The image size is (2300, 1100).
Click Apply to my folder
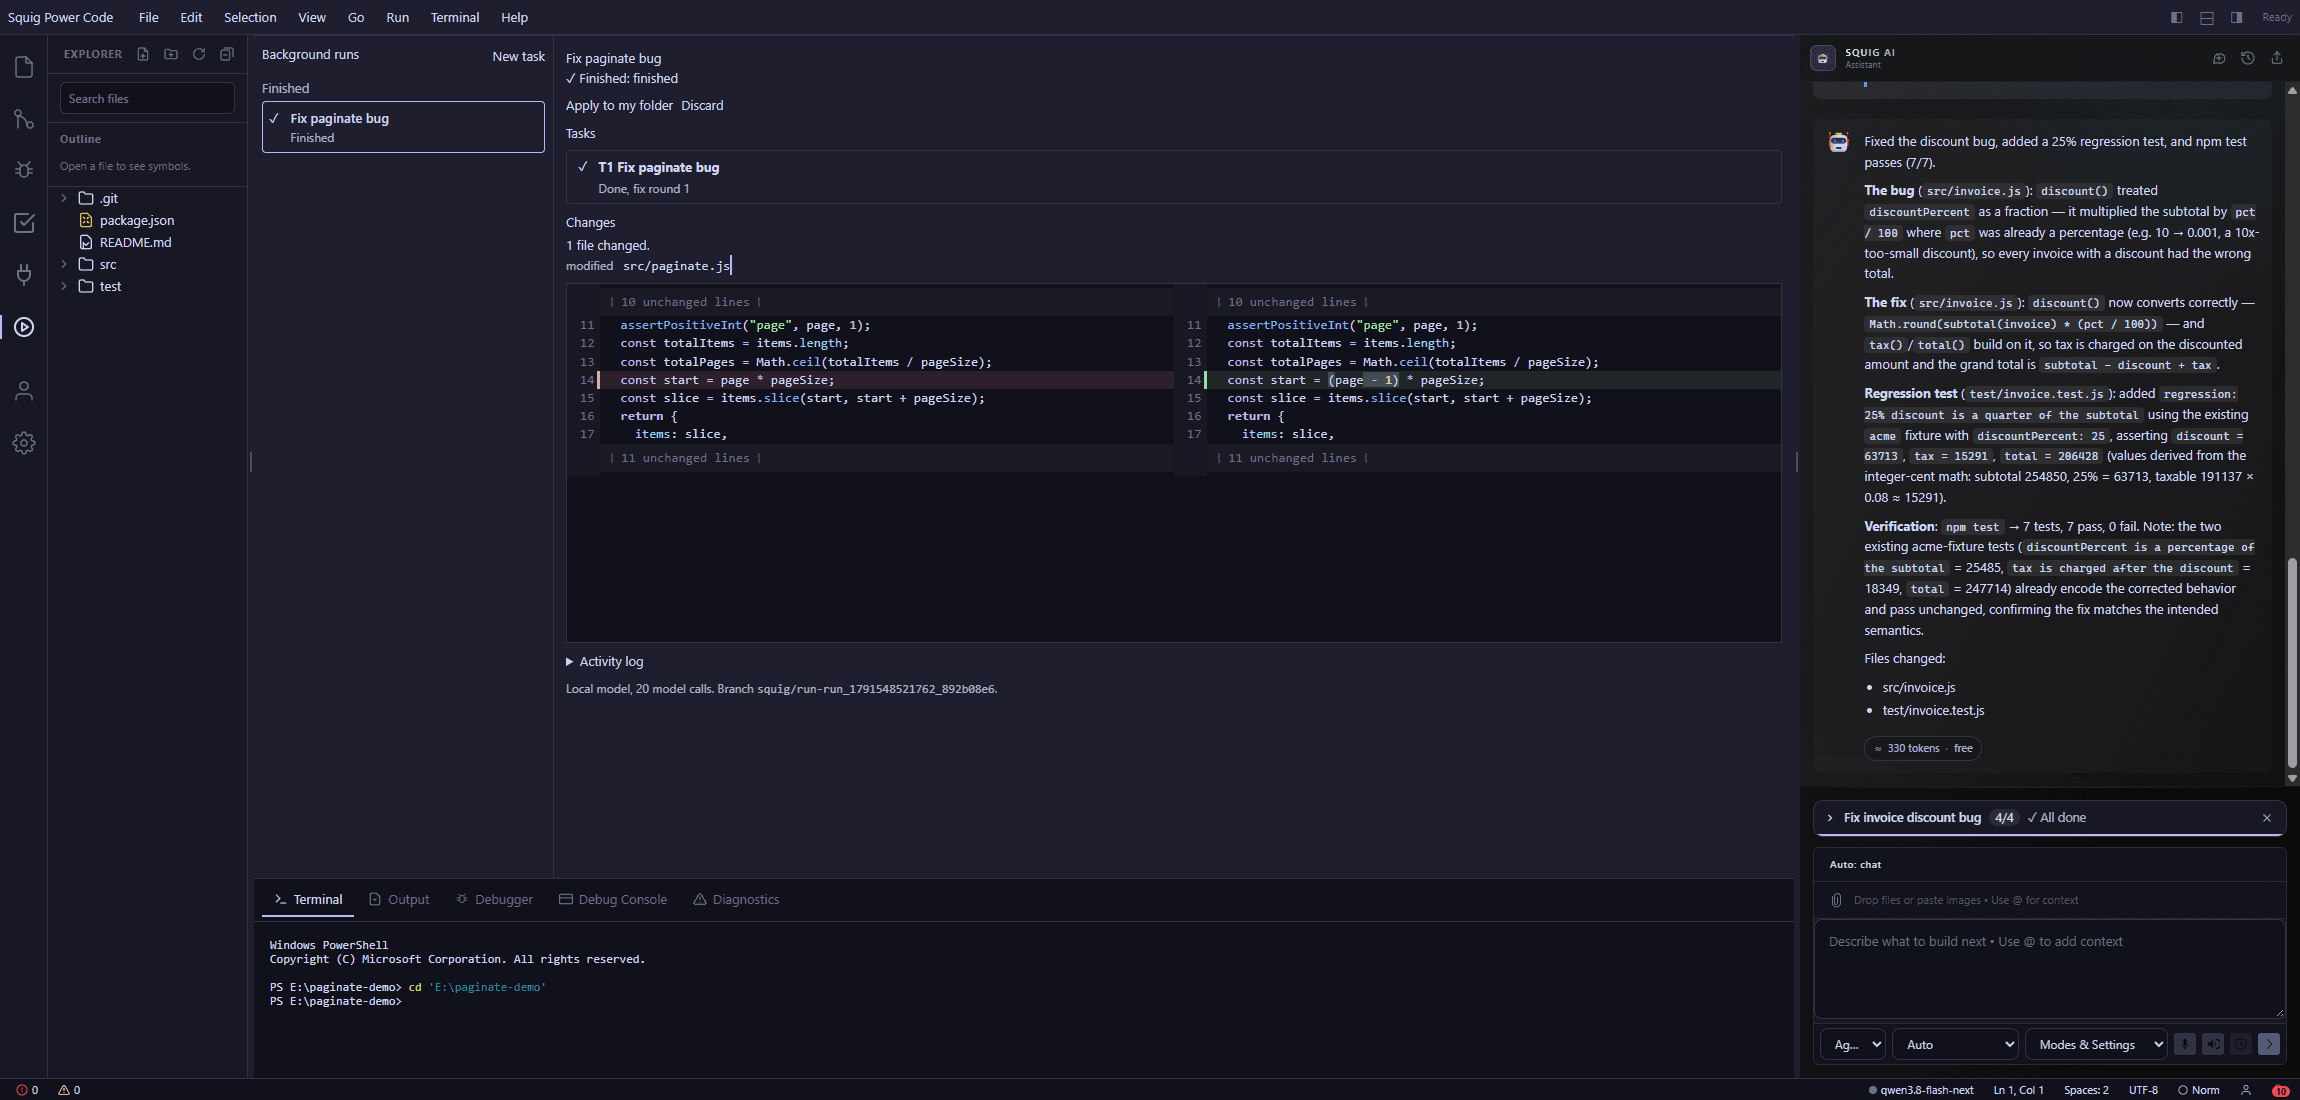619,105
